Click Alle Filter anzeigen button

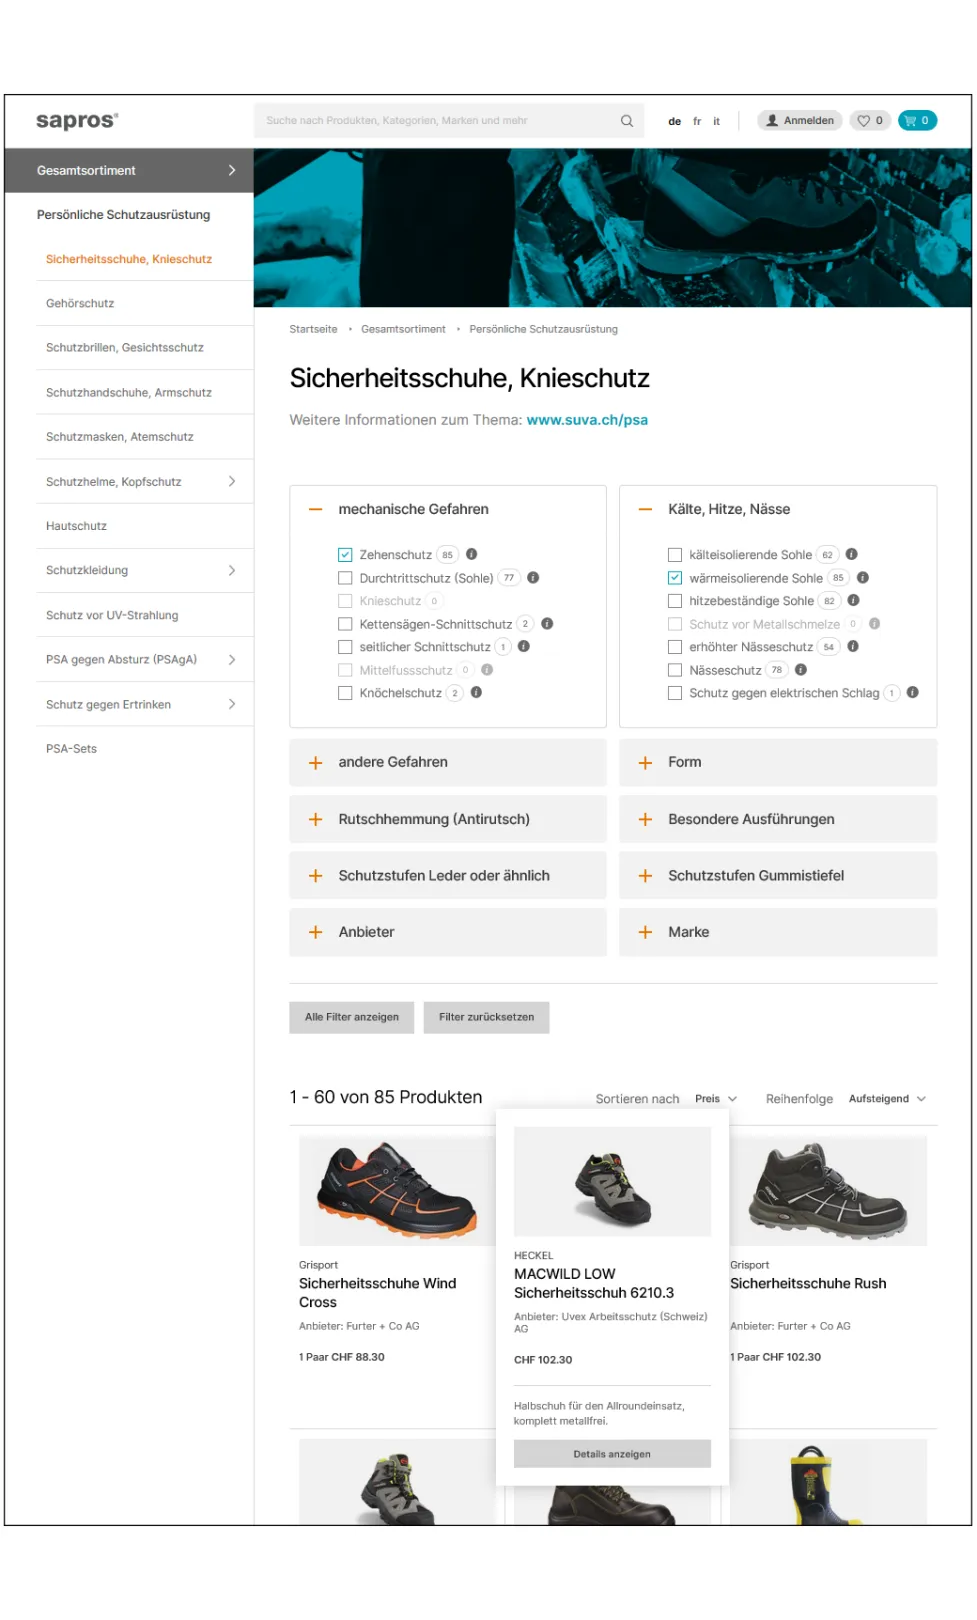coord(352,1018)
